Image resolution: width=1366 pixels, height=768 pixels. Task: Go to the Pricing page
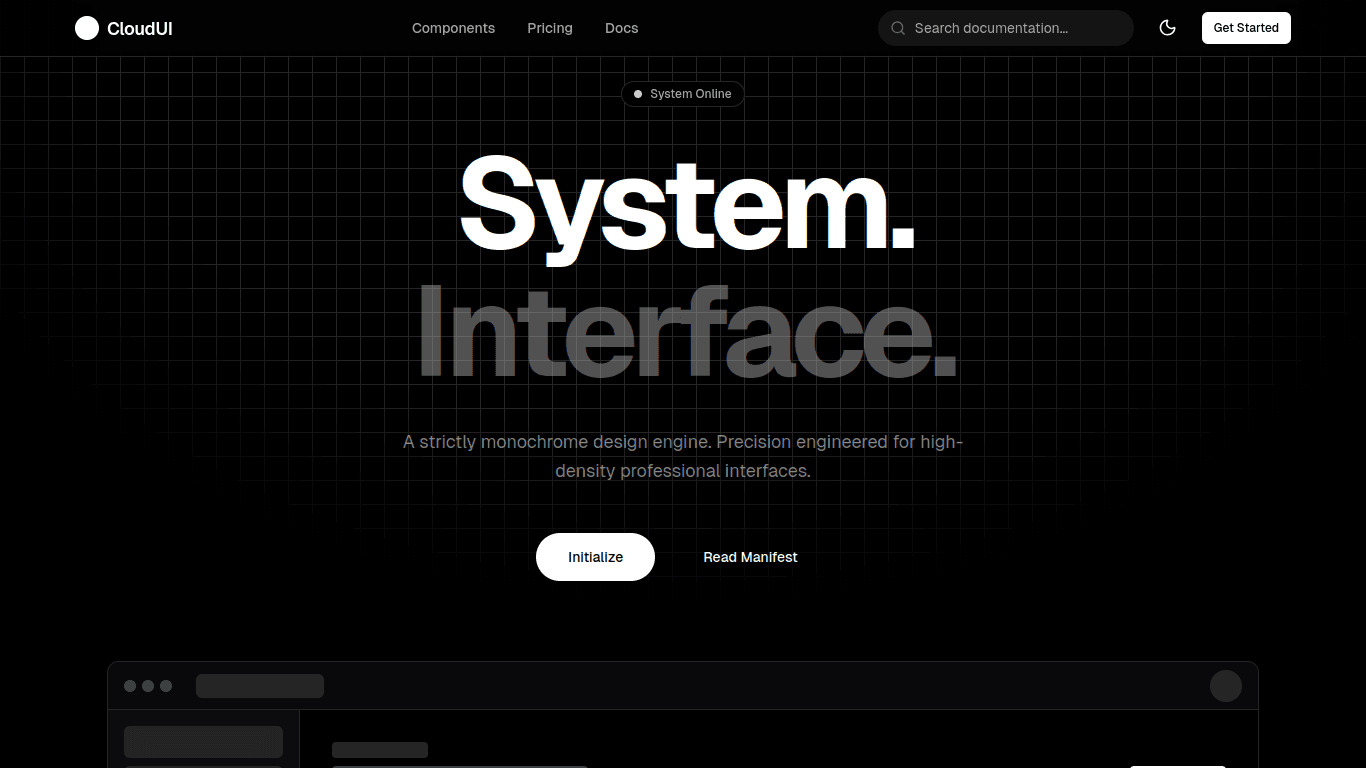tap(550, 28)
